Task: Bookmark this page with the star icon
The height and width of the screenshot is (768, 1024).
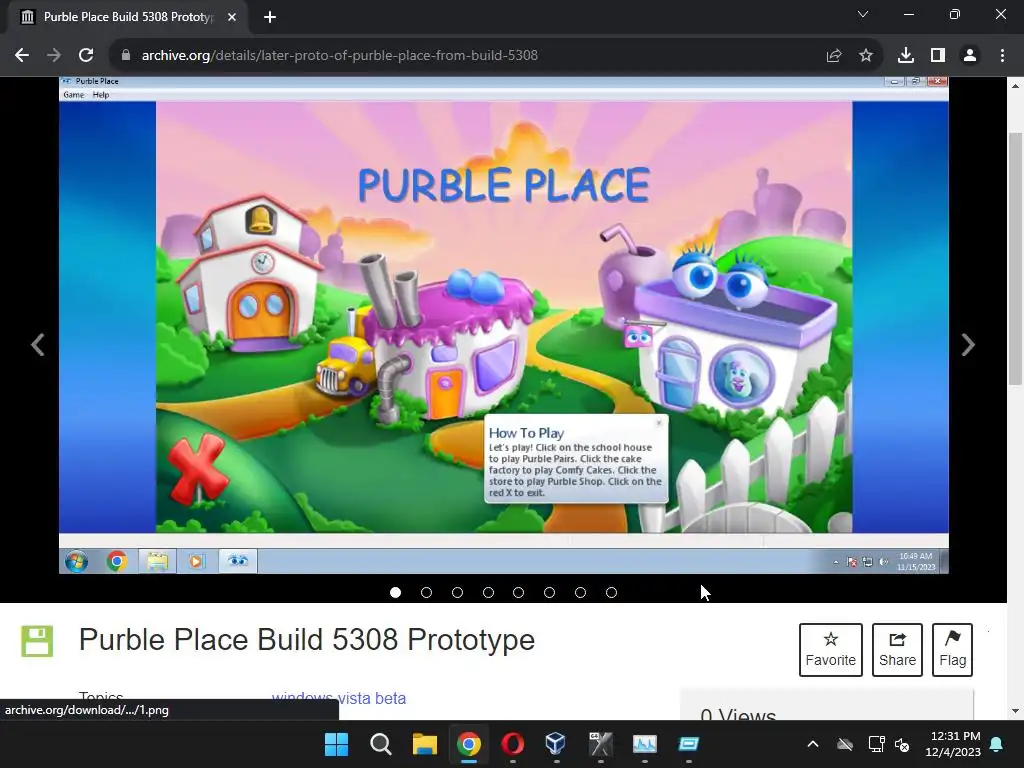Action: point(866,56)
